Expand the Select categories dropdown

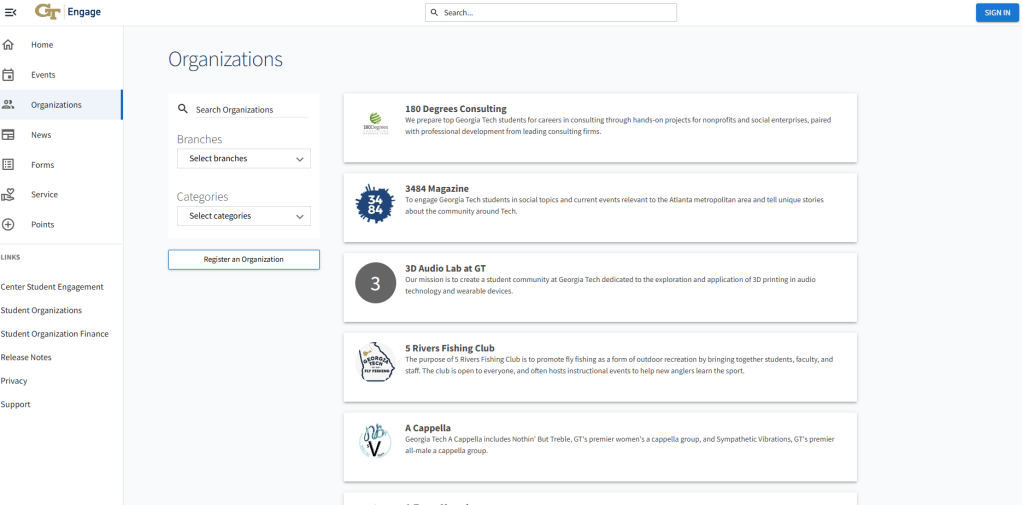244,216
